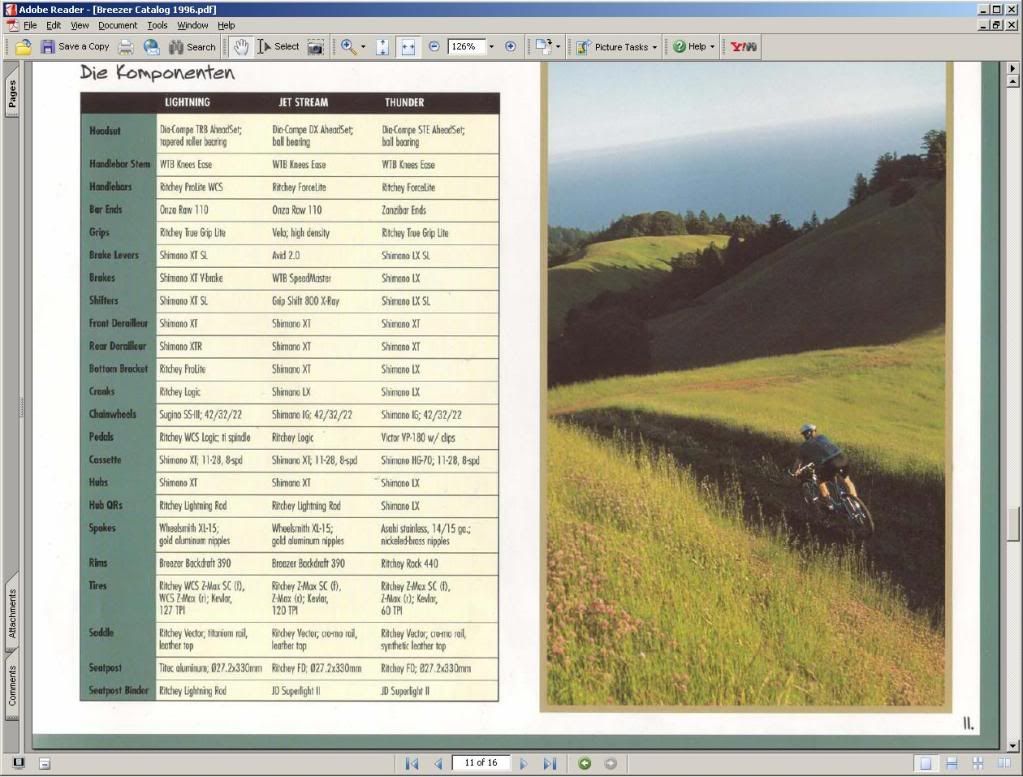Go to the last page
This screenshot has height=777, width=1023.
click(549, 763)
